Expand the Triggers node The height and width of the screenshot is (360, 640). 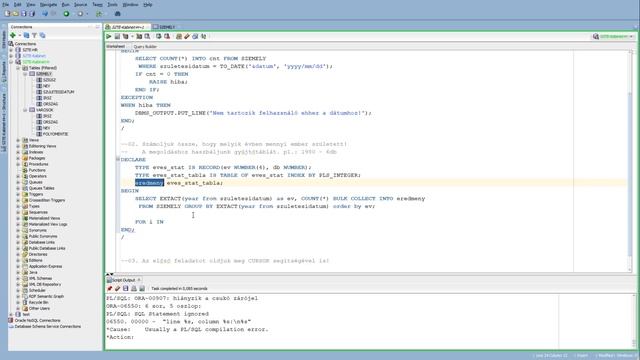tap(18, 194)
